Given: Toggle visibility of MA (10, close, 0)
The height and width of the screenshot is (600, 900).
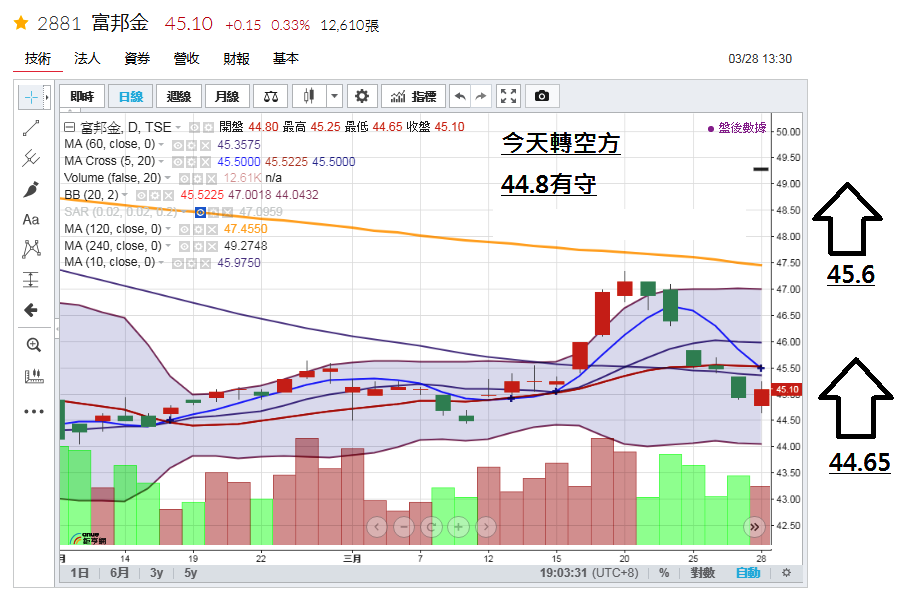Looking at the screenshot, I should [x=179, y=264].
